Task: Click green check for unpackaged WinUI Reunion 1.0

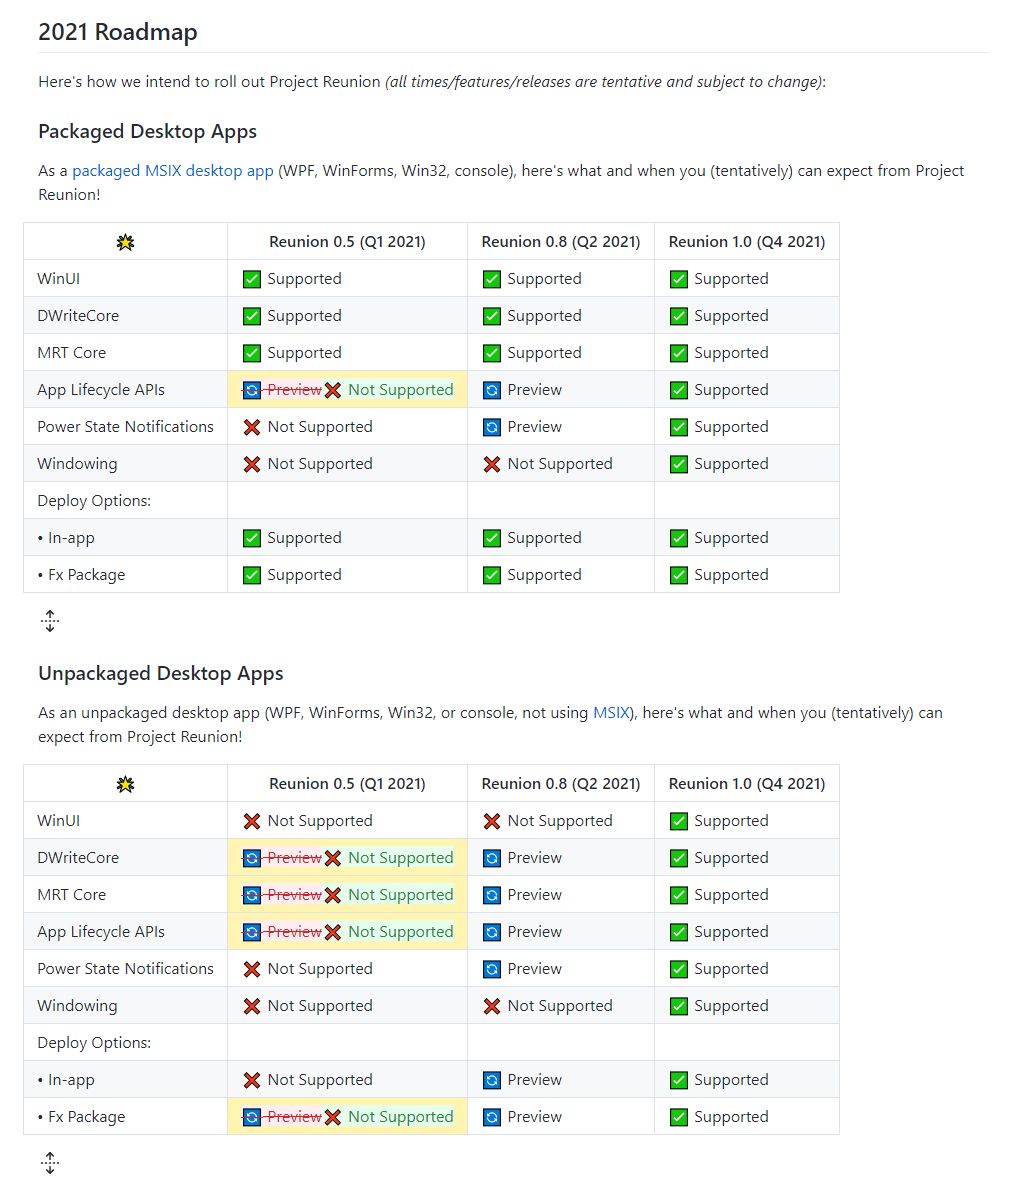Action: [679, 821]
